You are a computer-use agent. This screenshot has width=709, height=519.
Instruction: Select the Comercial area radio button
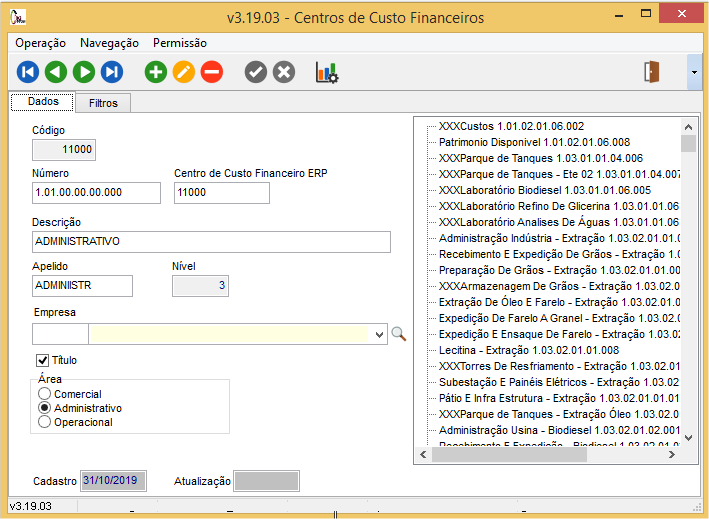tap(44, 394)
